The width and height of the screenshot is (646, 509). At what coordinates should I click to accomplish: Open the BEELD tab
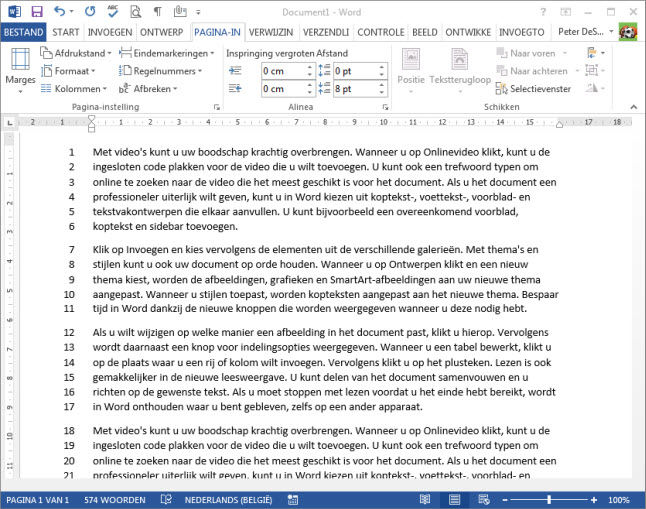tap(425, 32)
